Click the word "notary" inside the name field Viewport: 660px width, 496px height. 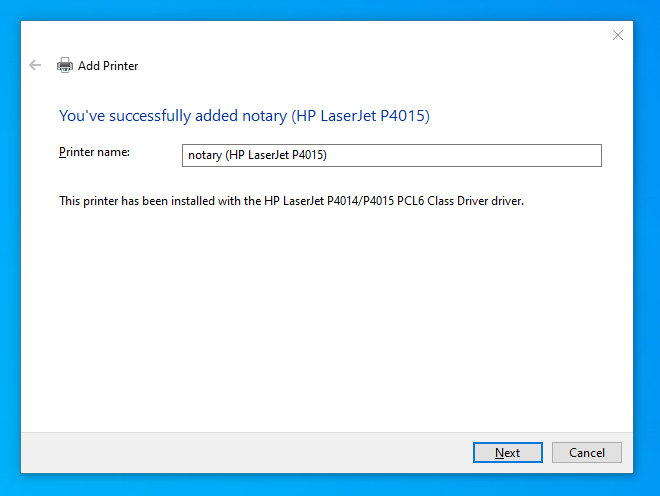click(x=205, y=156)
